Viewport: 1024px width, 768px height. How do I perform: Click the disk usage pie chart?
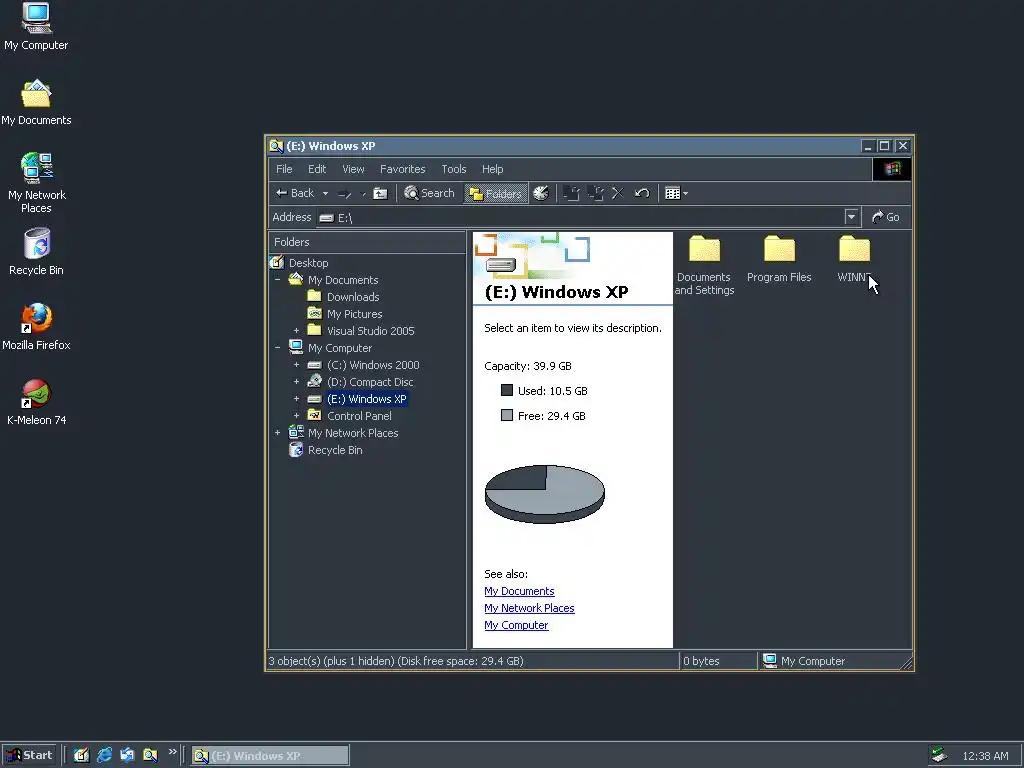coord(545,494)
